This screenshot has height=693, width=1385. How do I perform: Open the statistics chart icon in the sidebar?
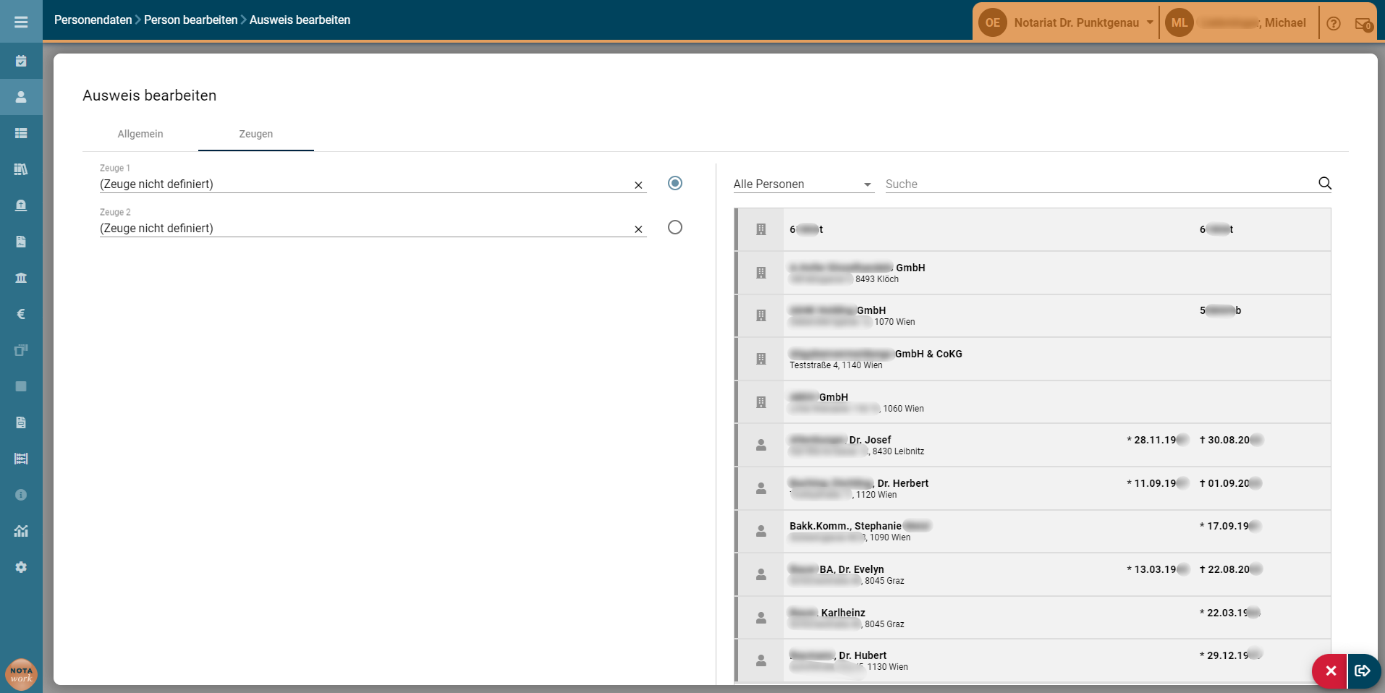21,531
